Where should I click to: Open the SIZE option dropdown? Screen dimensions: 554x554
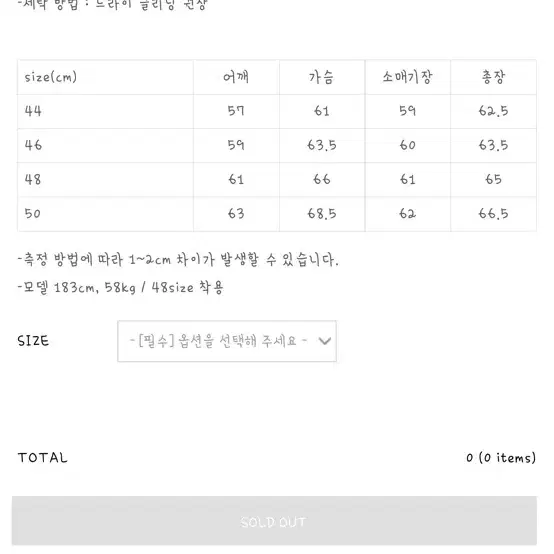pyautogui.click(x=227, y=341)
